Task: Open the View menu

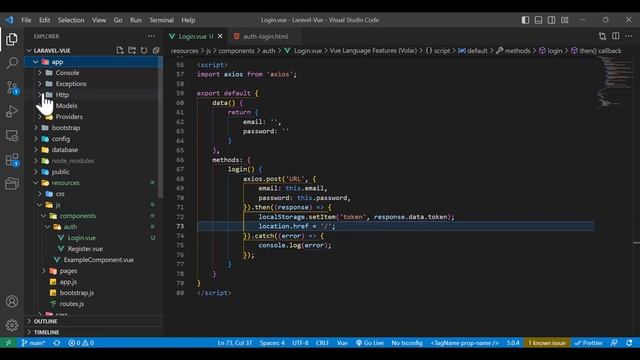Action: tap(99, 20)
